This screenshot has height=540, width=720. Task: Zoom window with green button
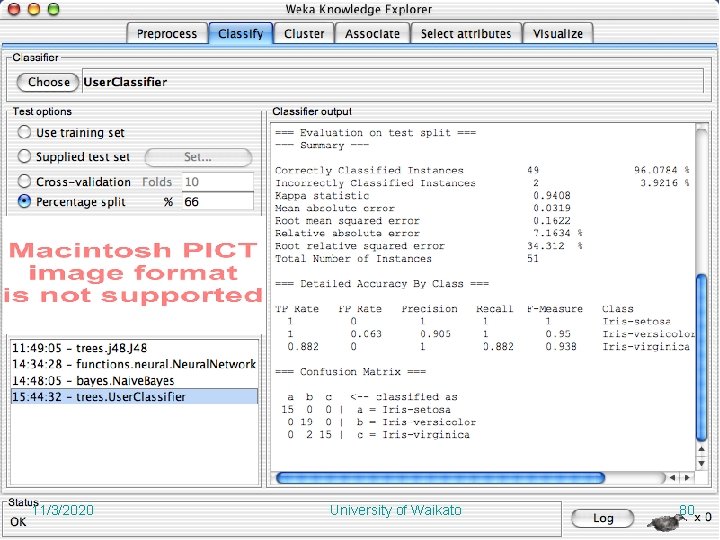pyautogui.click(x=54, y=9)
